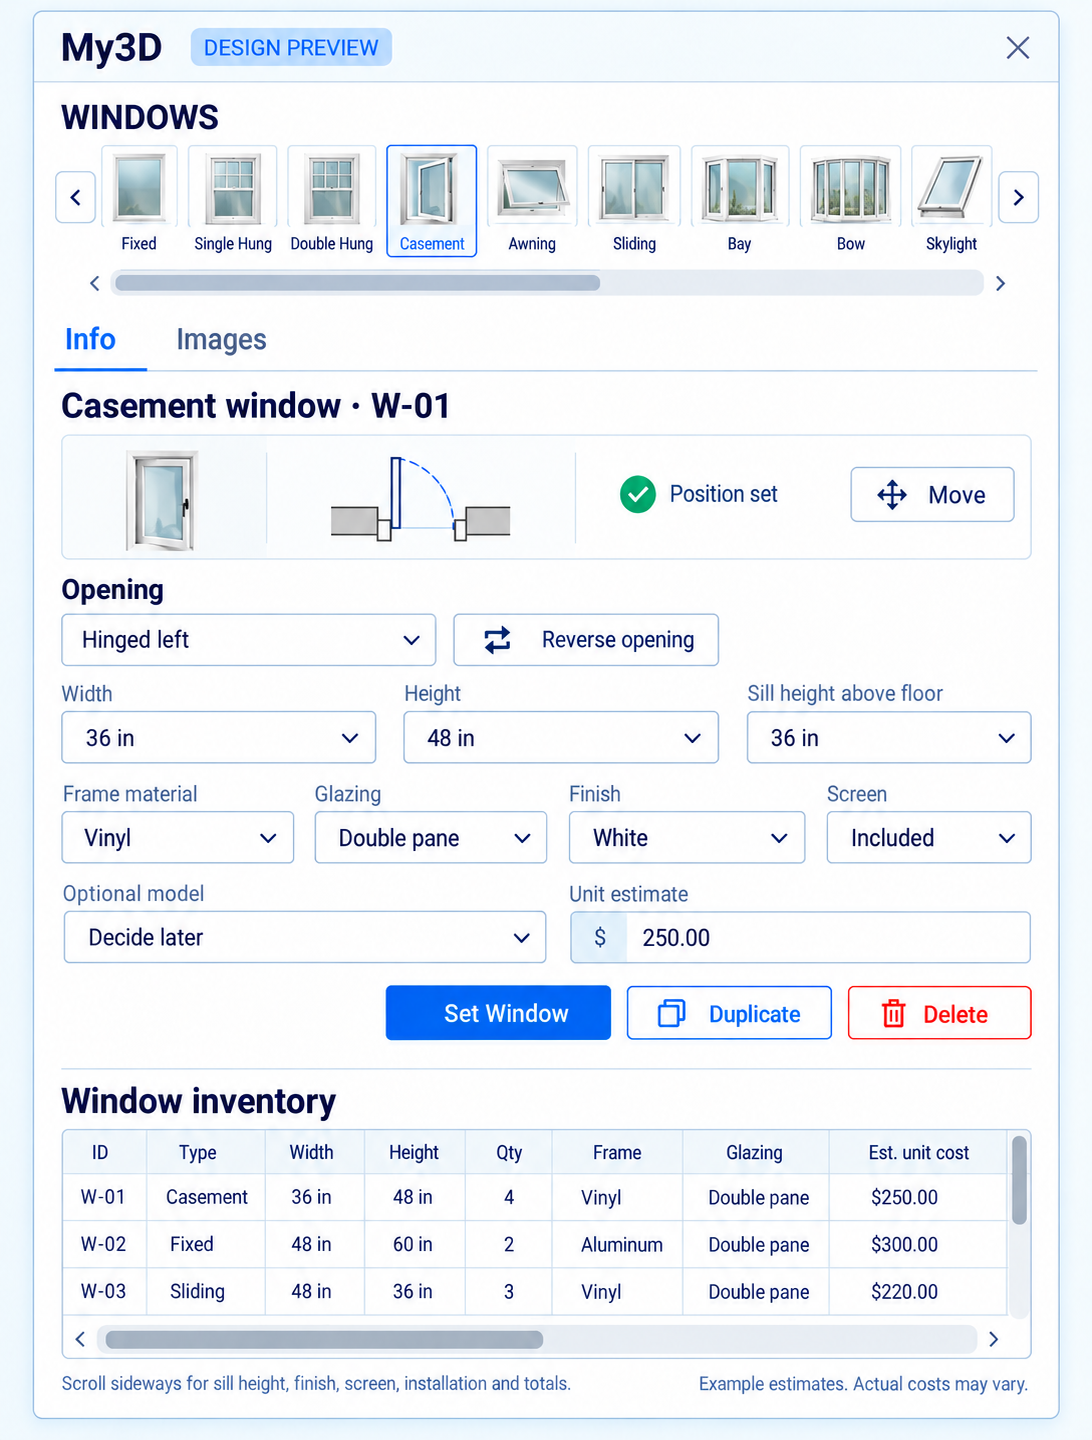
Task: Click the Est. unit cost column header
Action: coord(919,1152)
